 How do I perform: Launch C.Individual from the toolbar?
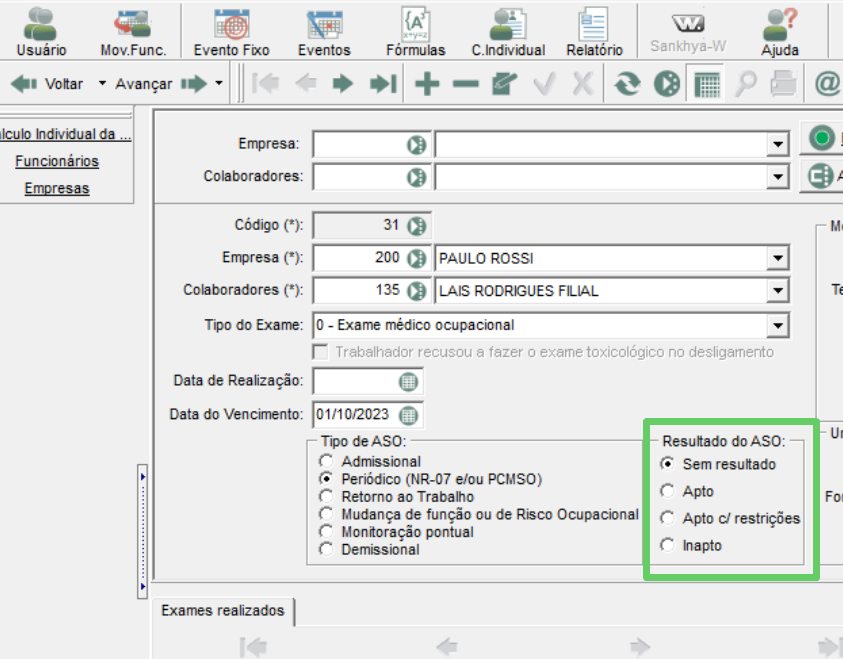pos(508,31)
